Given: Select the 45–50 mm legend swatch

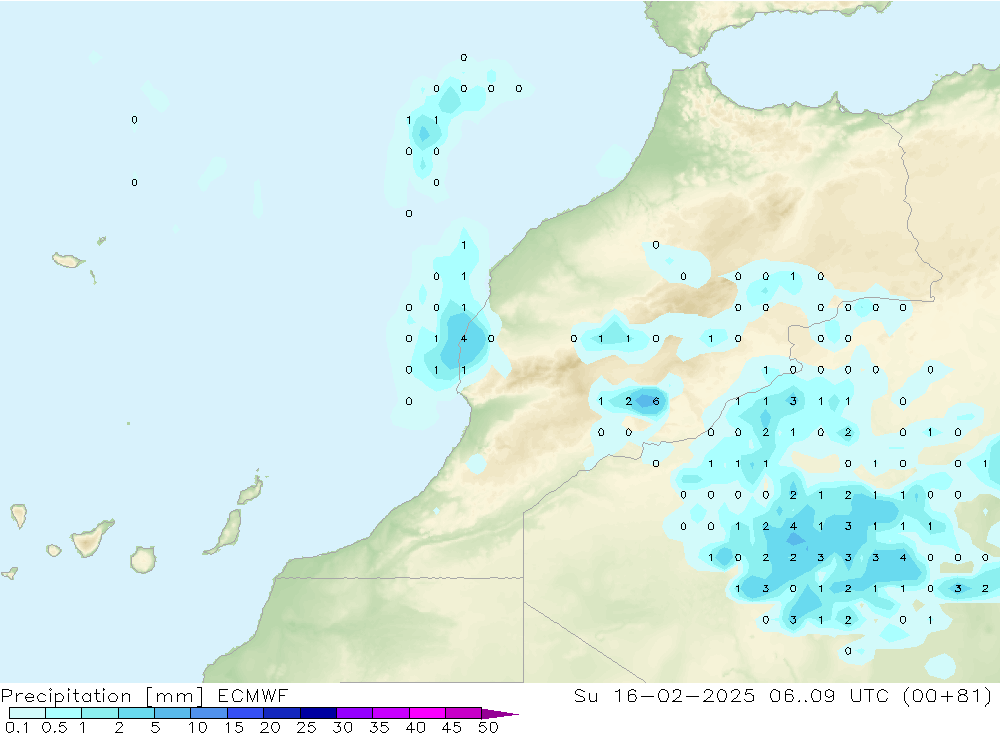Looking at the screenshot, I should pyautogui.click(x=463, y=713).
